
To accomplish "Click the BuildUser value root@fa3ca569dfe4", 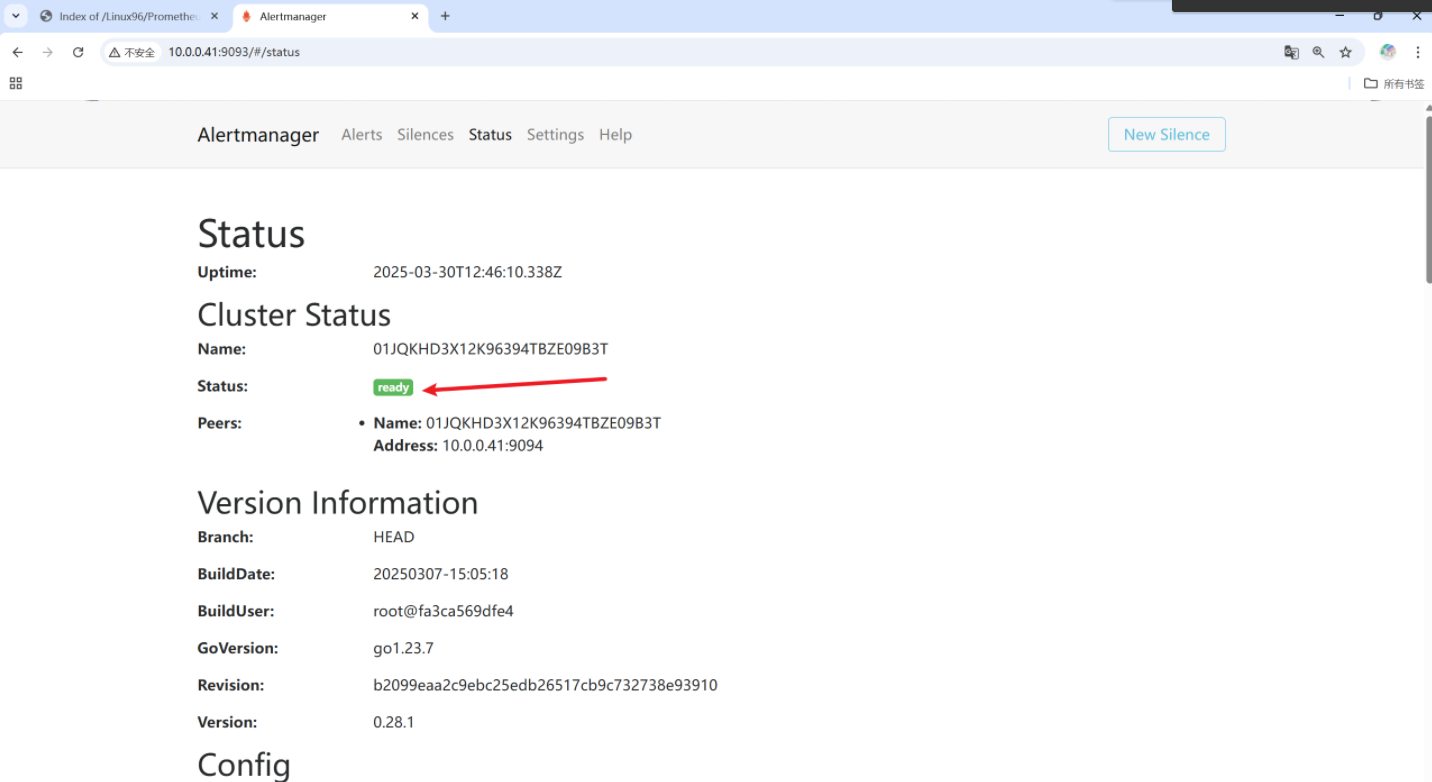I will click(x=443, y=611).
